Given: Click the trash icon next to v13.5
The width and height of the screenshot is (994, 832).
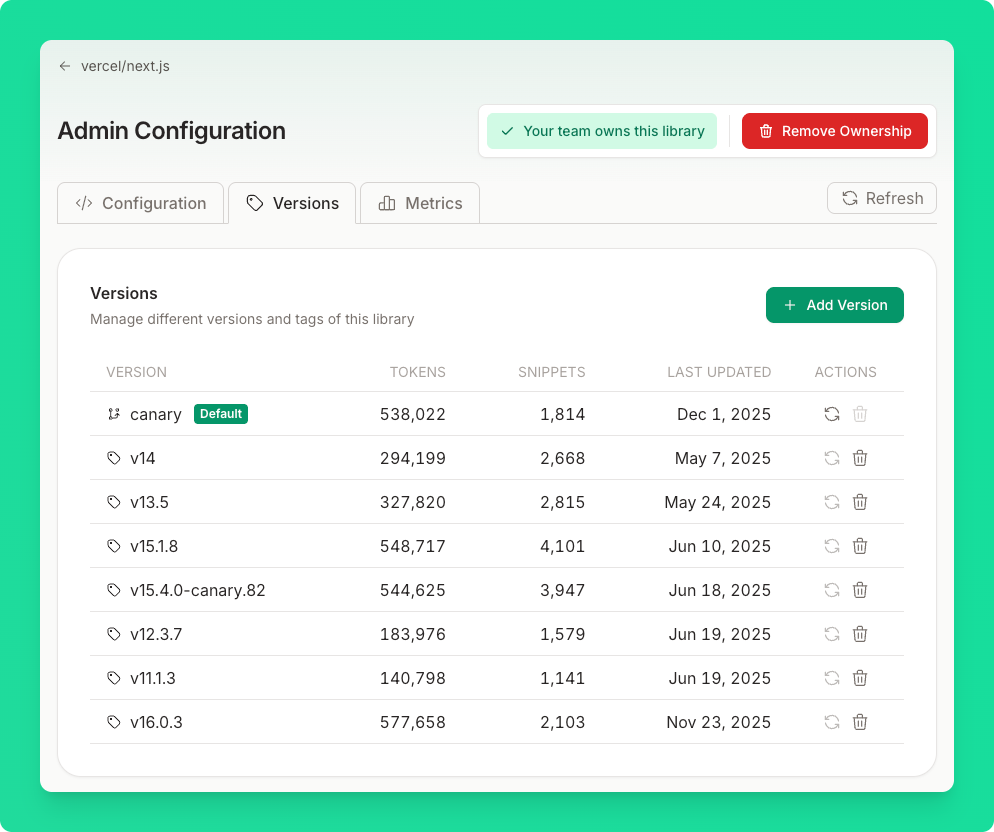Looking at the screenshot, I should click(x=860, y=502).
